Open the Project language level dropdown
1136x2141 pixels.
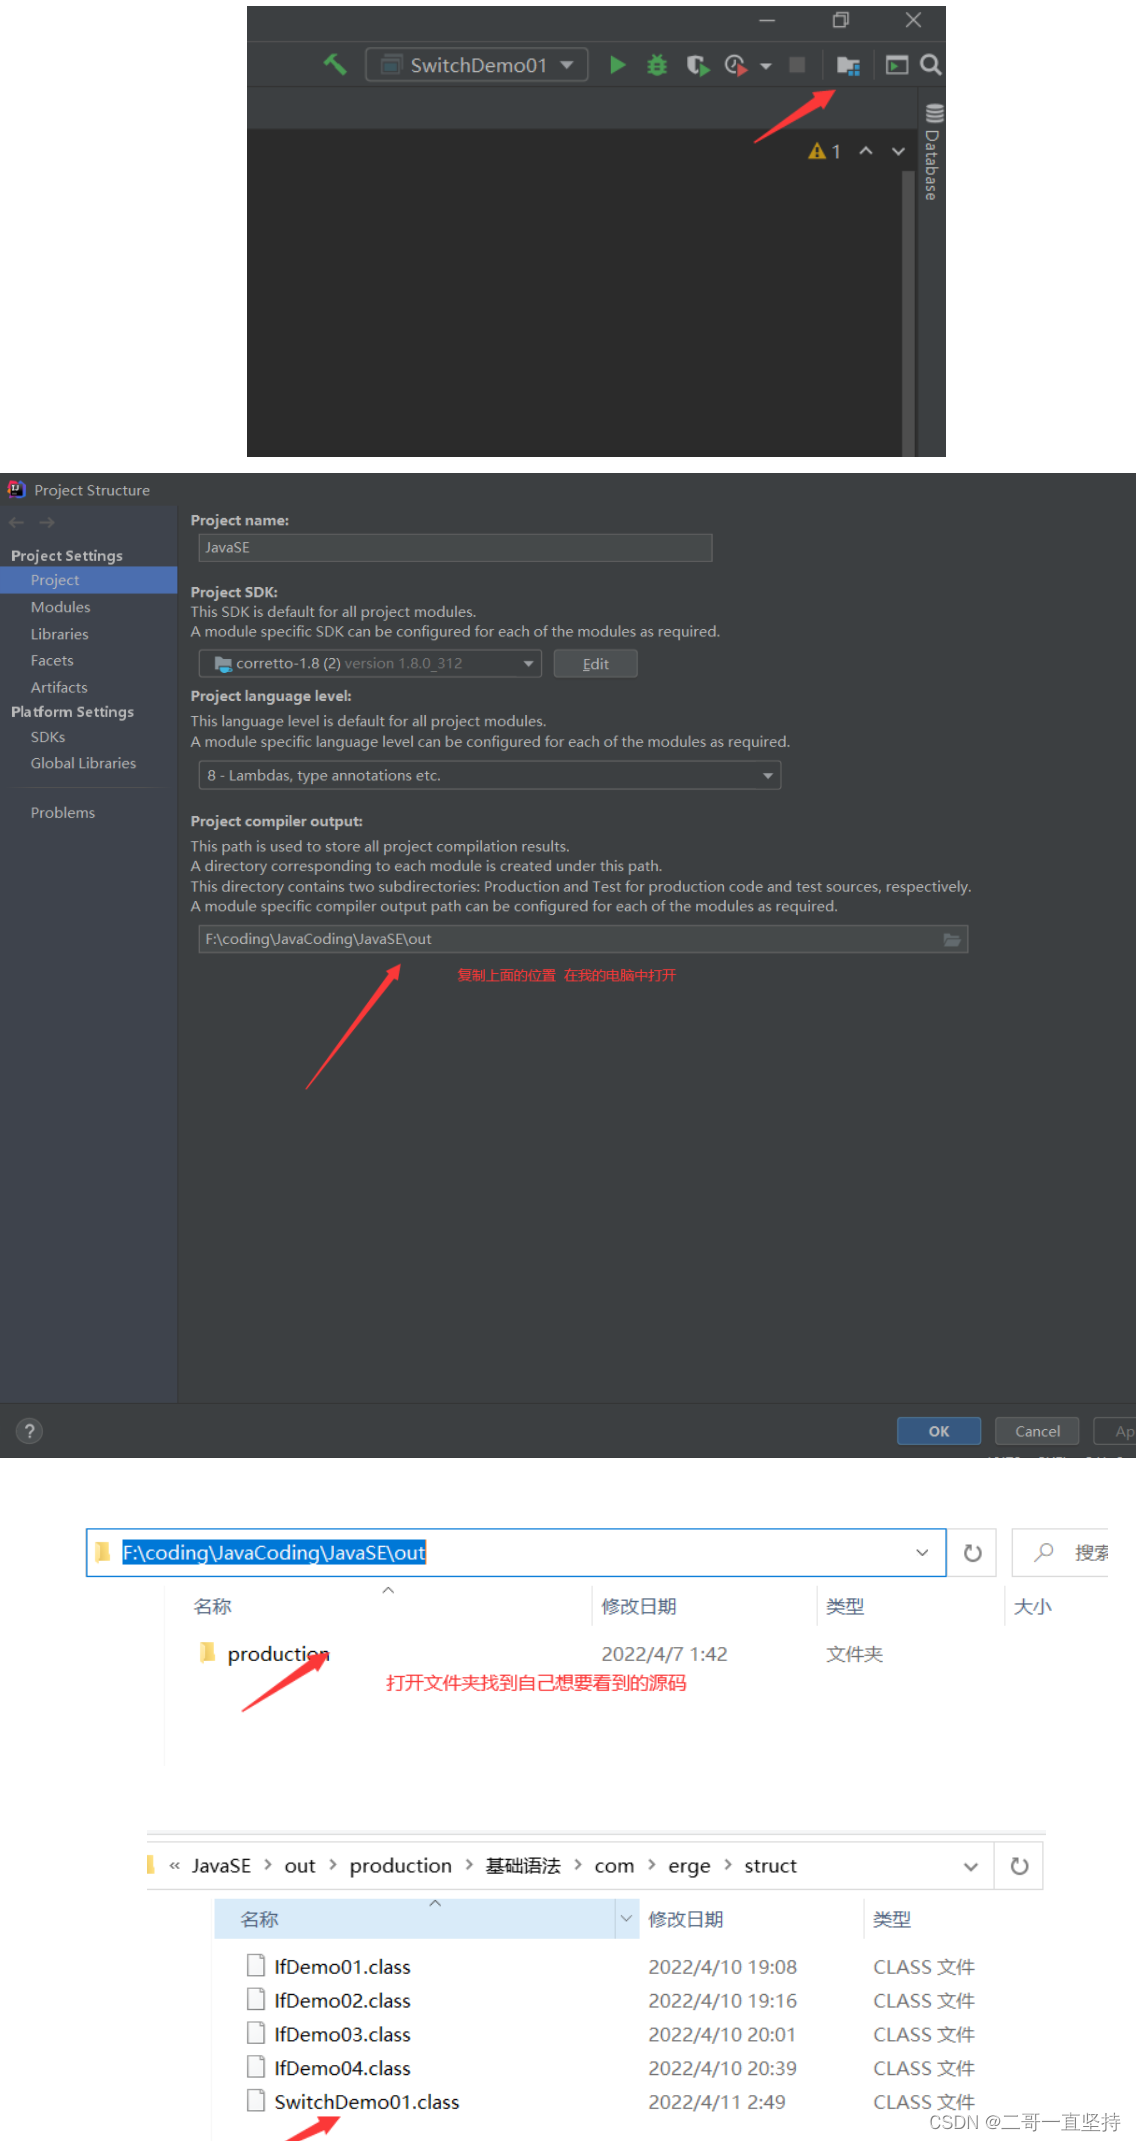(489, 775)
